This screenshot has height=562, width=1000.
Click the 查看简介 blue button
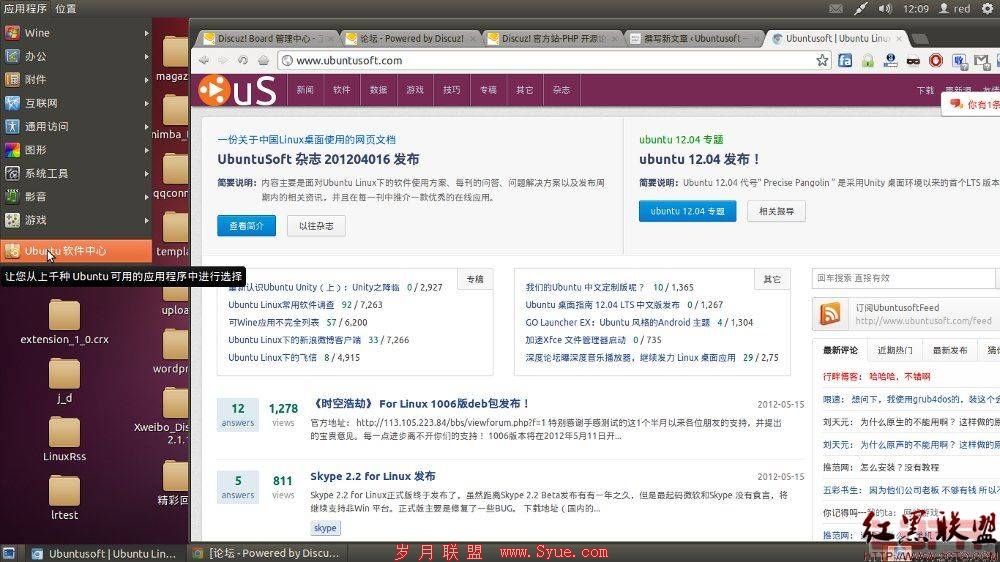(246, 226)
